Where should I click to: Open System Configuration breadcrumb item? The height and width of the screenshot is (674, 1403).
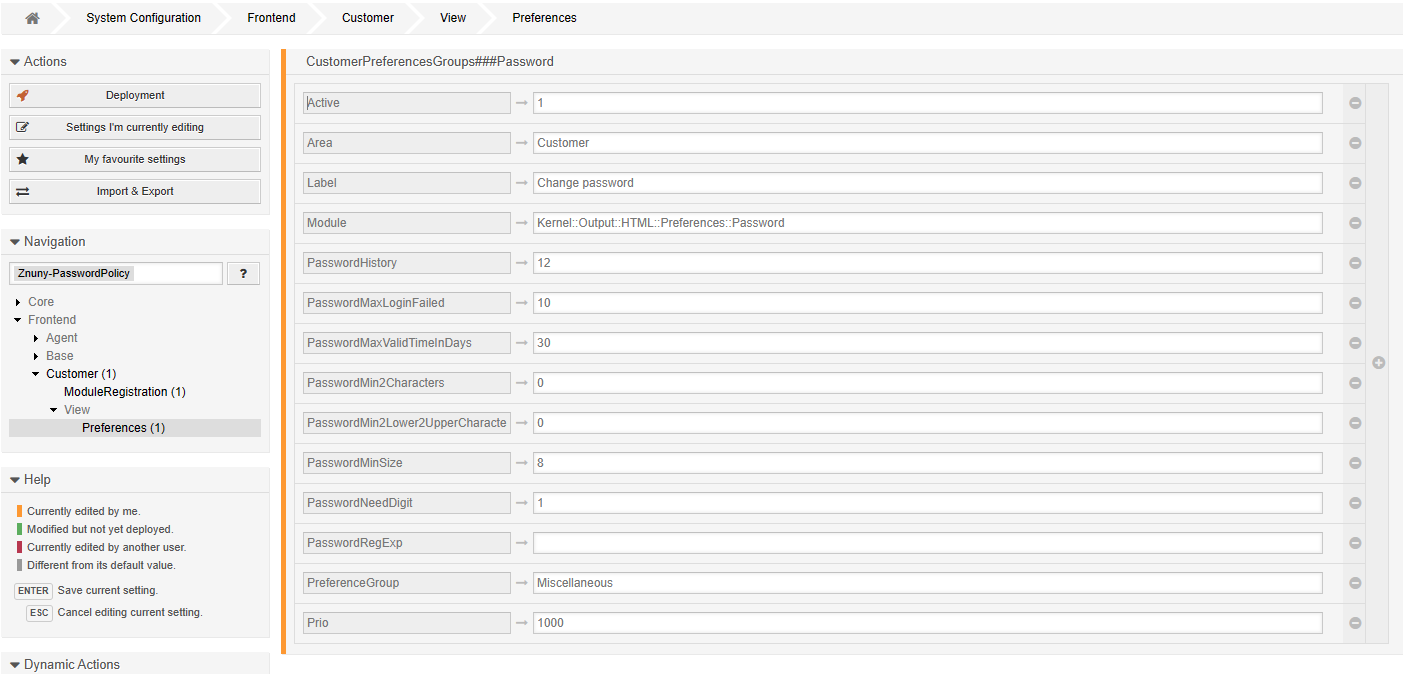pos(143,18)
